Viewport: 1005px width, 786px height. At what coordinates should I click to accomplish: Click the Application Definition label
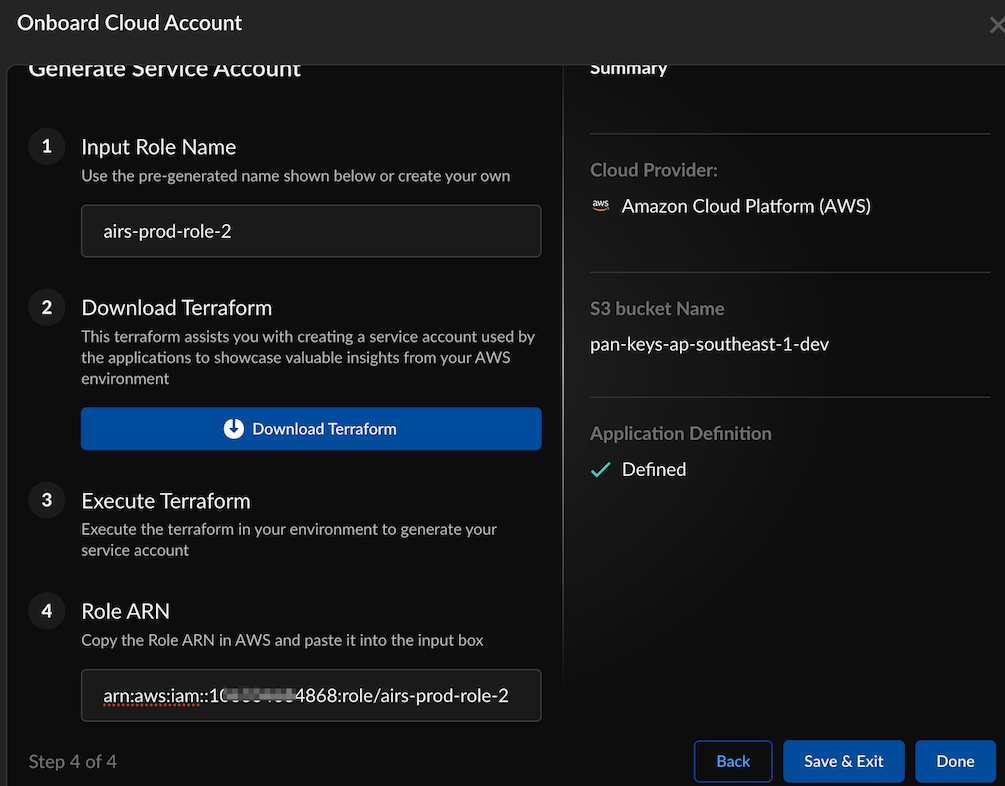[x=680, y=434]
